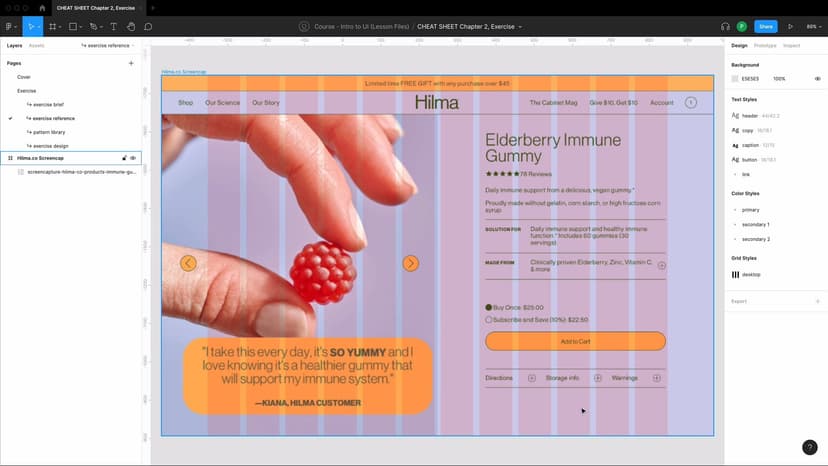Open the Help question mark button
The width and height of the screenshot is (828, 466).
click(810, 448)
